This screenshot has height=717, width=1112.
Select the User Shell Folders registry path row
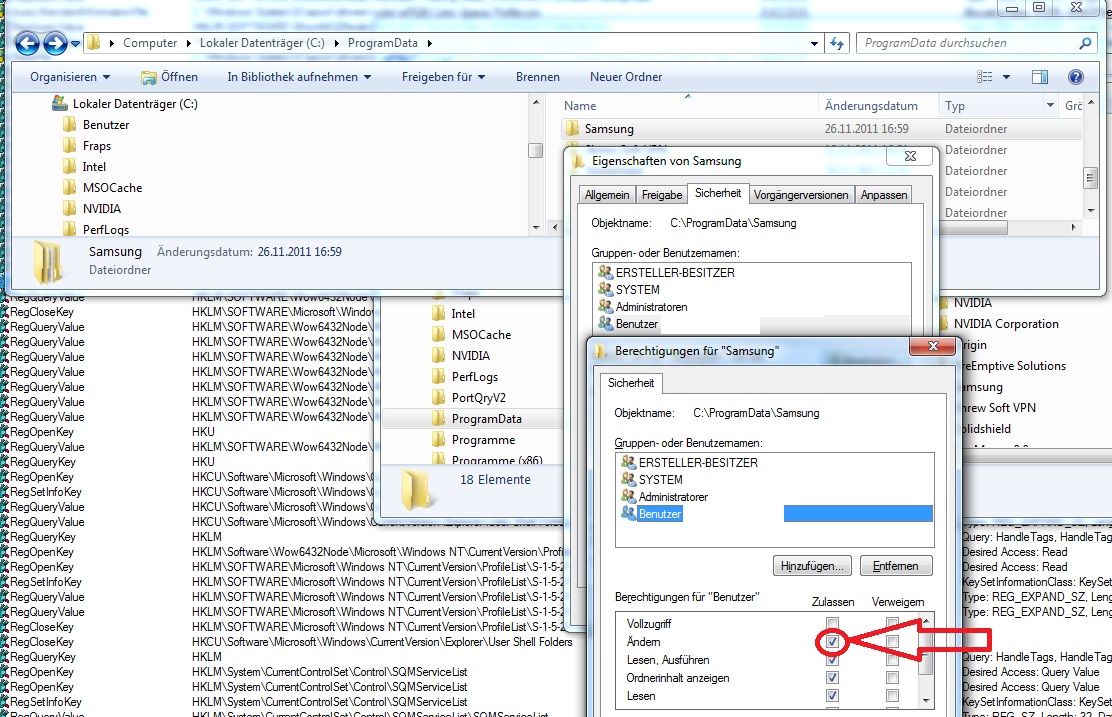click(382, 642)
